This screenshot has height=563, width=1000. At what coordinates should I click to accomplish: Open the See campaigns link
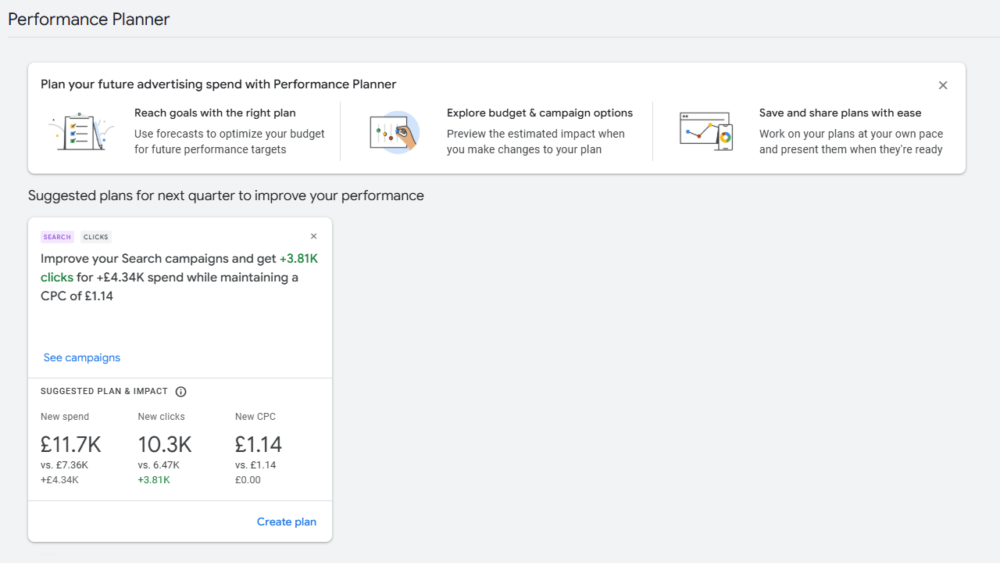82,358
